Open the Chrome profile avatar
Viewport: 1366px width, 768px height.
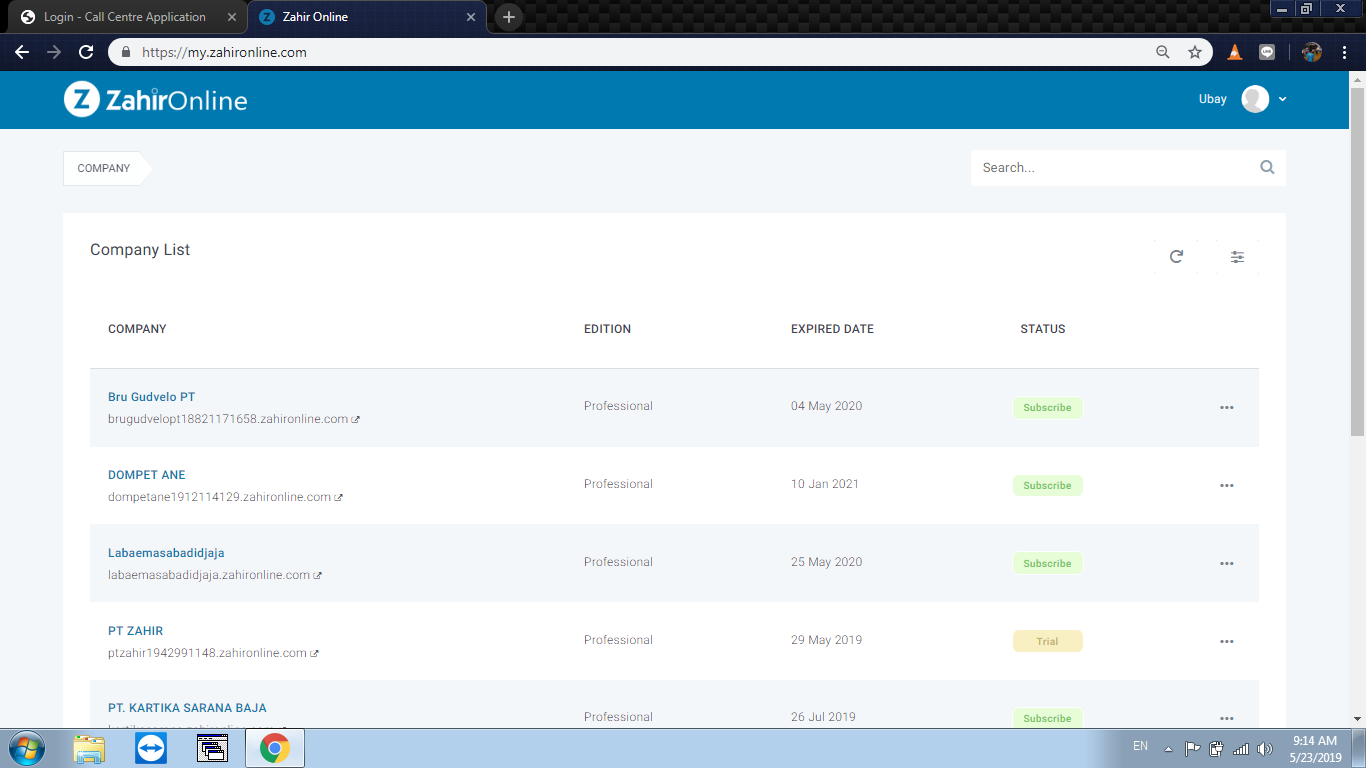click(x=1312, y=52)
